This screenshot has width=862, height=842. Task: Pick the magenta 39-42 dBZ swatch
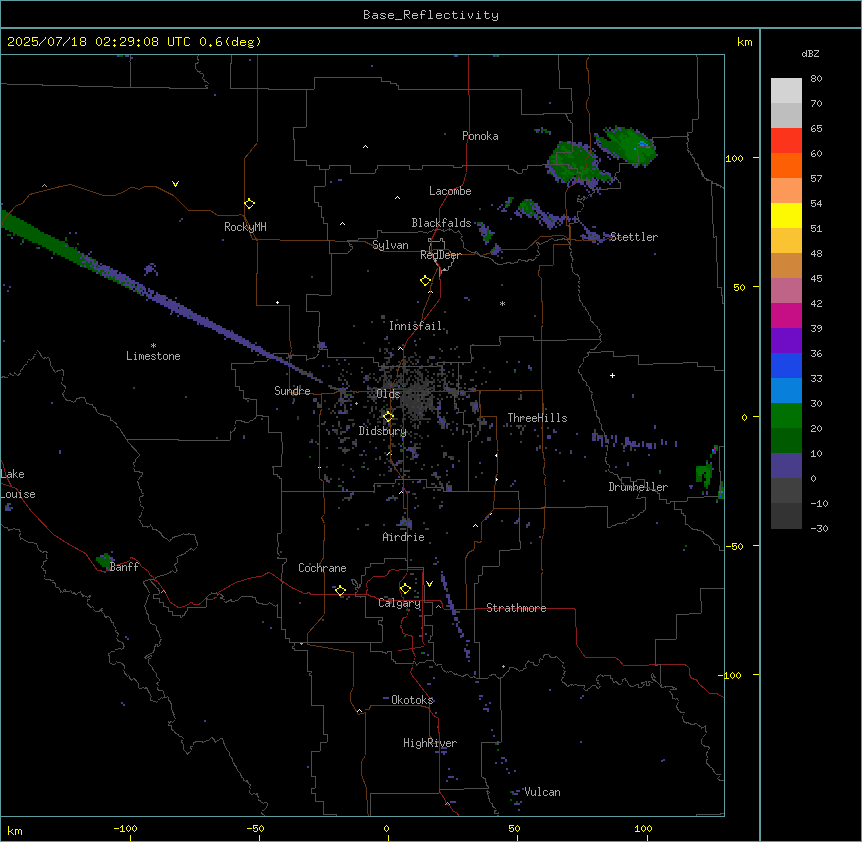click(786, 315)
